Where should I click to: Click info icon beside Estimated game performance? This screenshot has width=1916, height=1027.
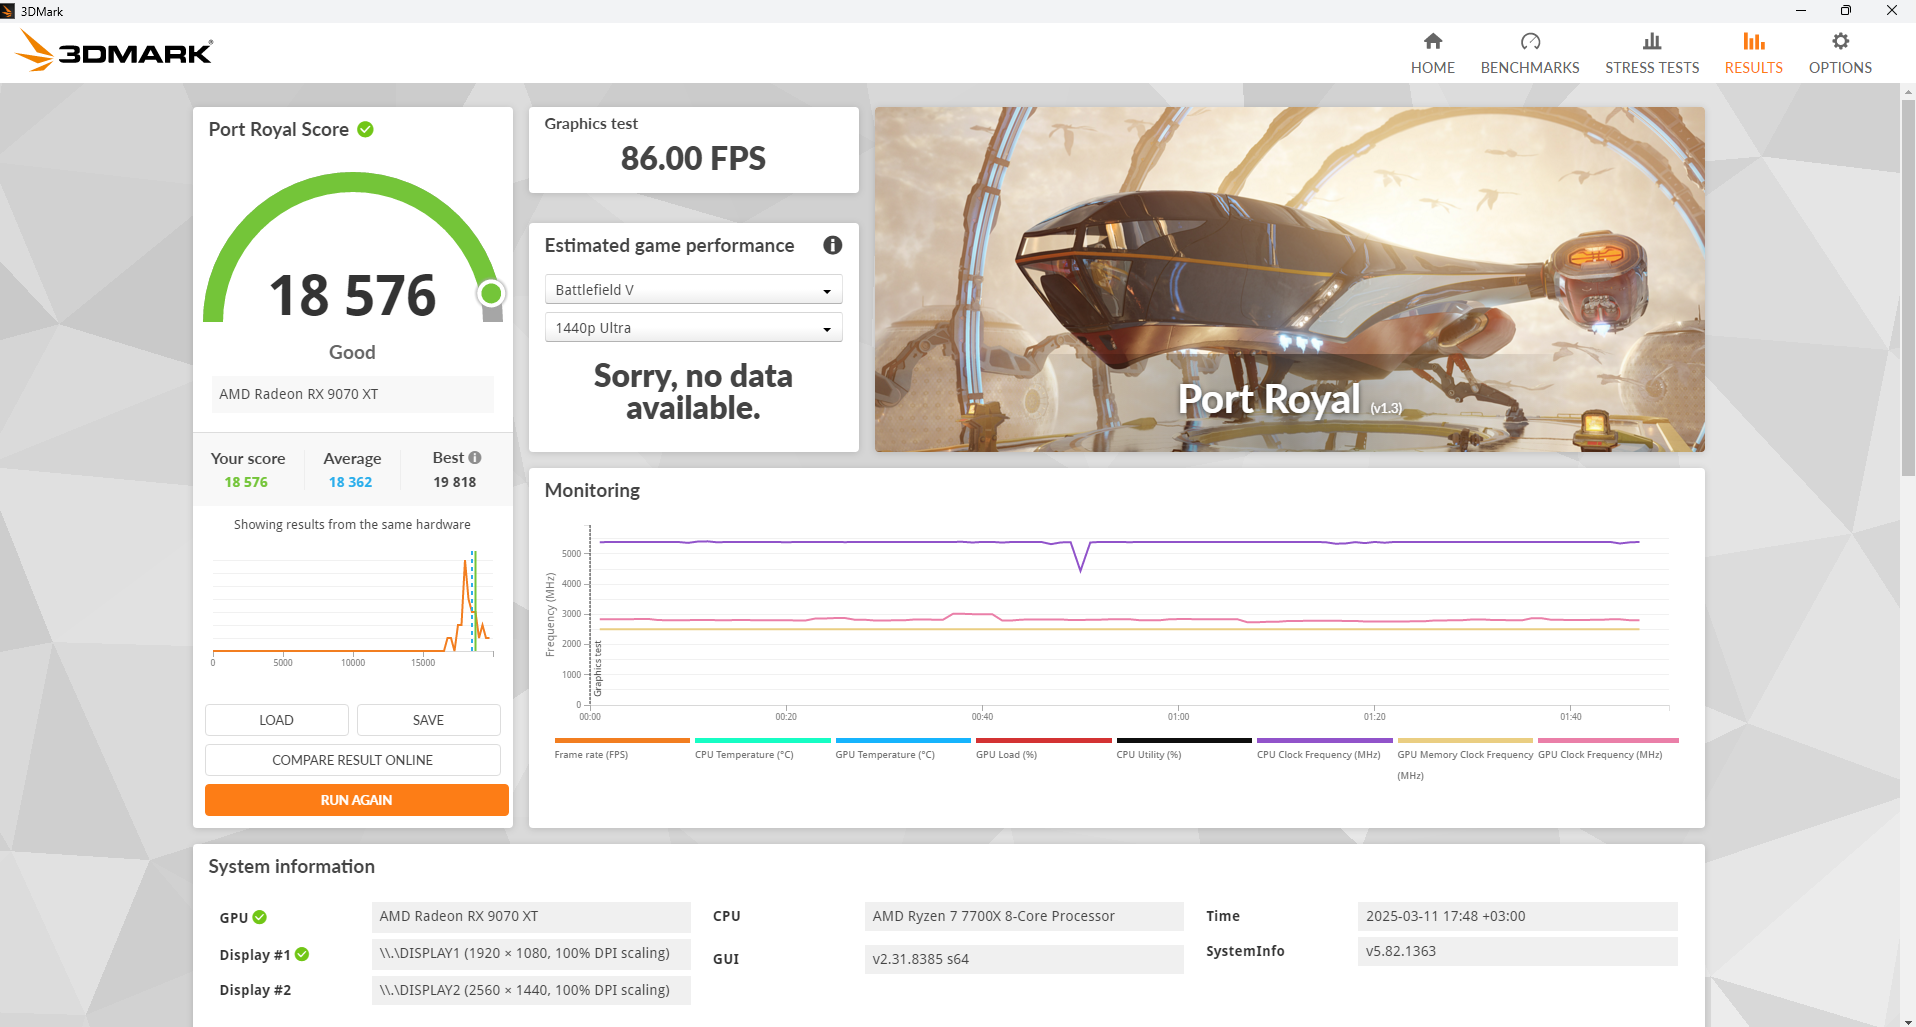click(x=832, y=245)
